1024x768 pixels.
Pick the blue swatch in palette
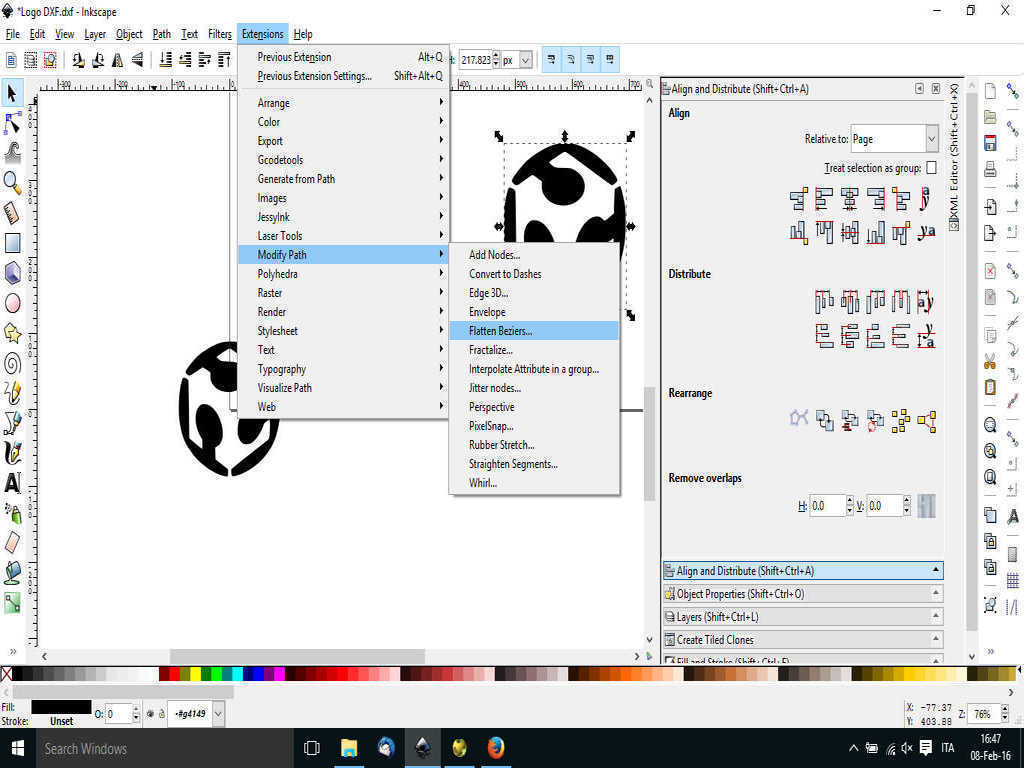[x=258, y=674]
